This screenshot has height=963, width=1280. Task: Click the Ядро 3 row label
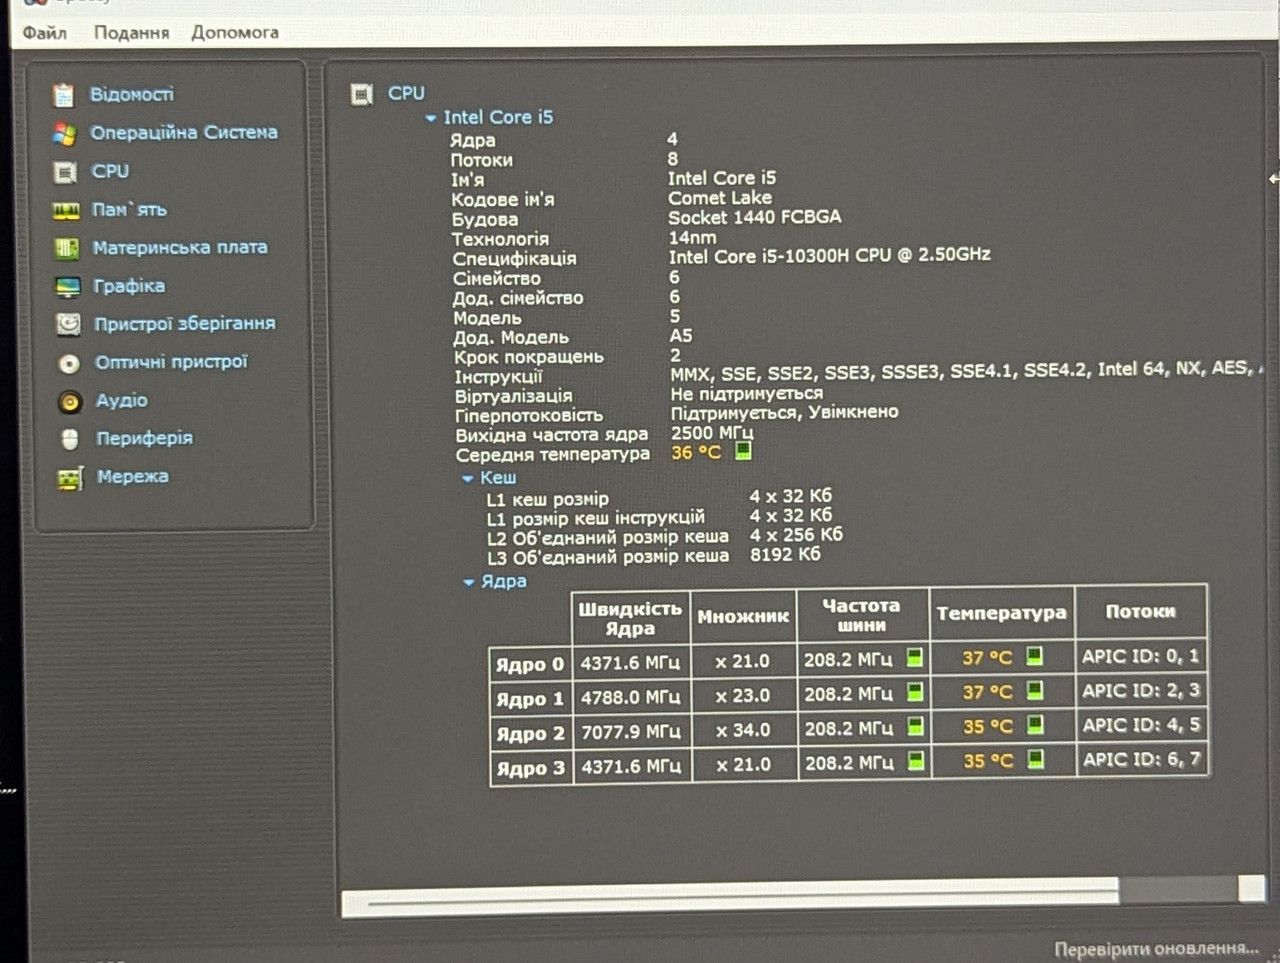(531, 769)
